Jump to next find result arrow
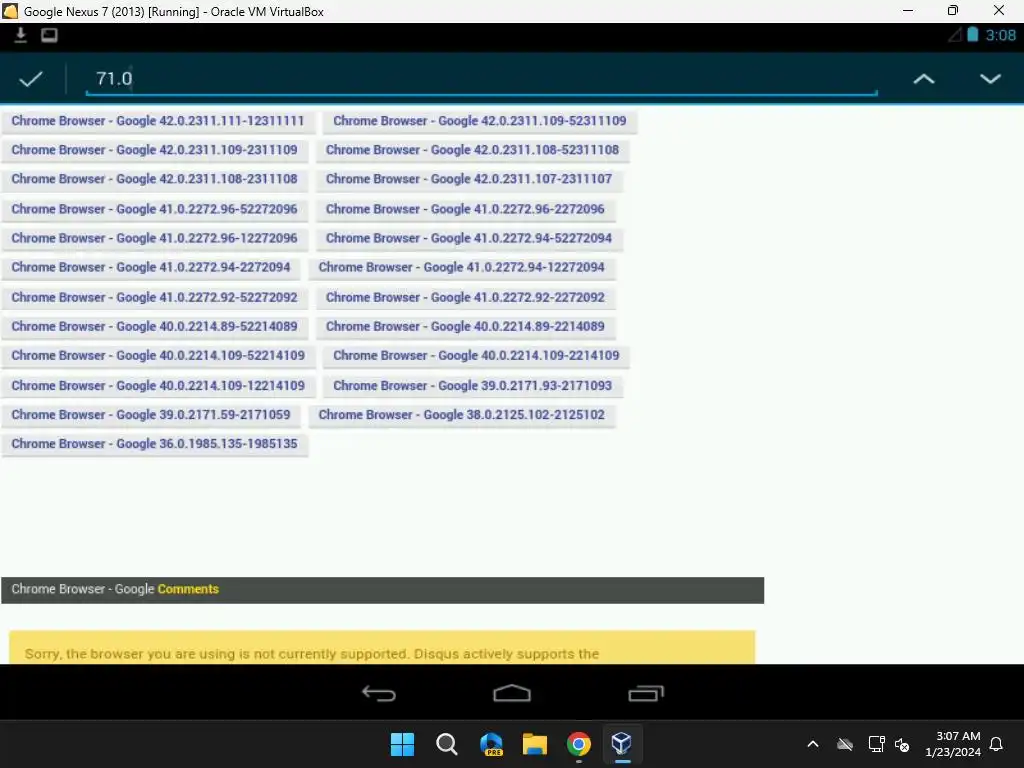The height and width of the screenshot is (768, 1024). coord(990,79)
